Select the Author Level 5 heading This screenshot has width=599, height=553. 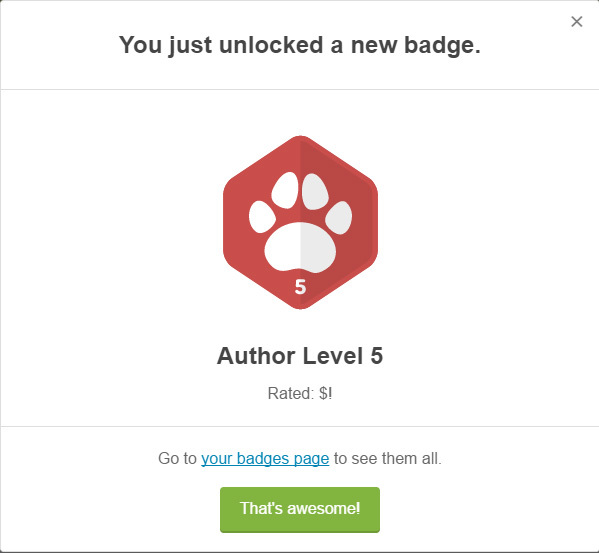pos(300,356)
